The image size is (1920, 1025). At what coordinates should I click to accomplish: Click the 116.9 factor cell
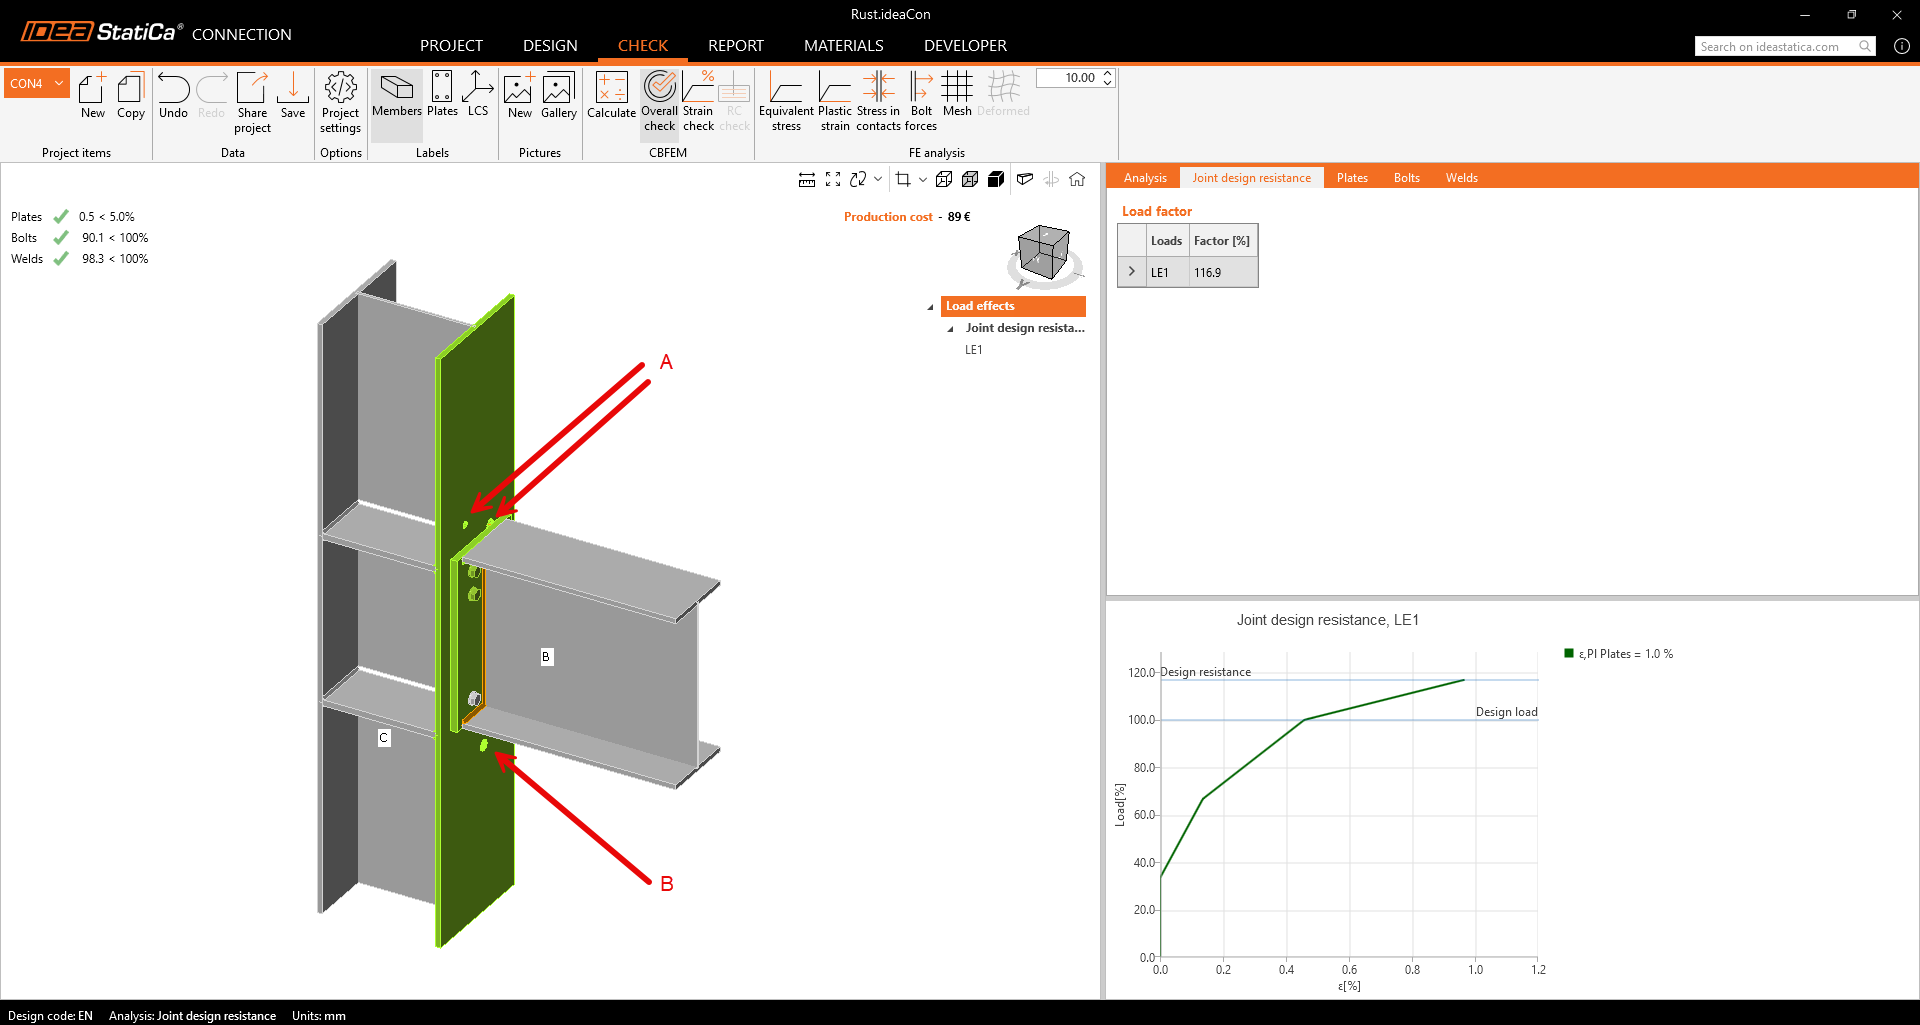point(1223,272)
